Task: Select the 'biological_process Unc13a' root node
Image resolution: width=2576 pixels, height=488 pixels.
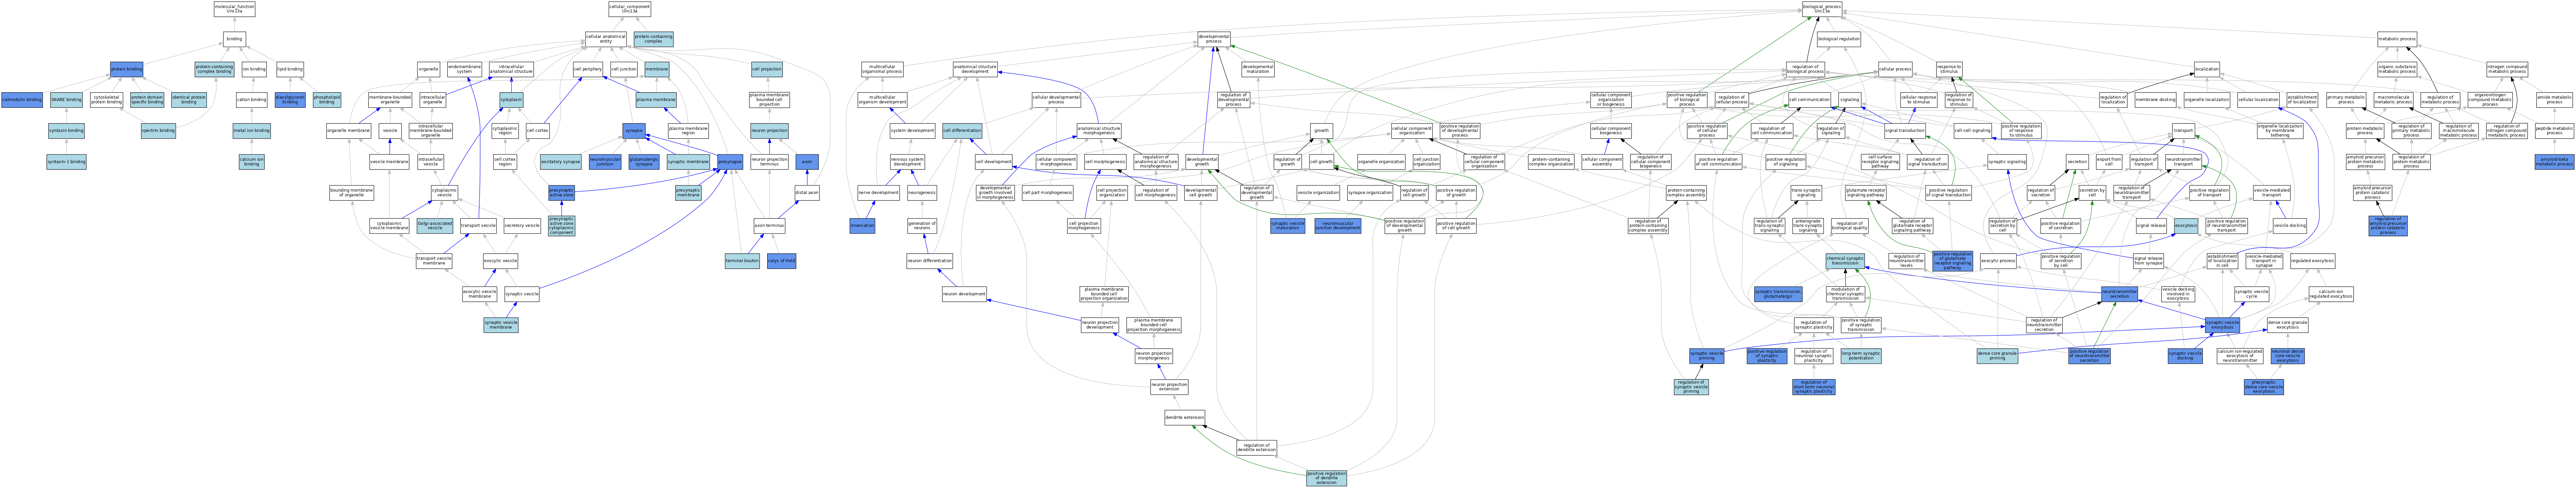Action: [1822, 9]
